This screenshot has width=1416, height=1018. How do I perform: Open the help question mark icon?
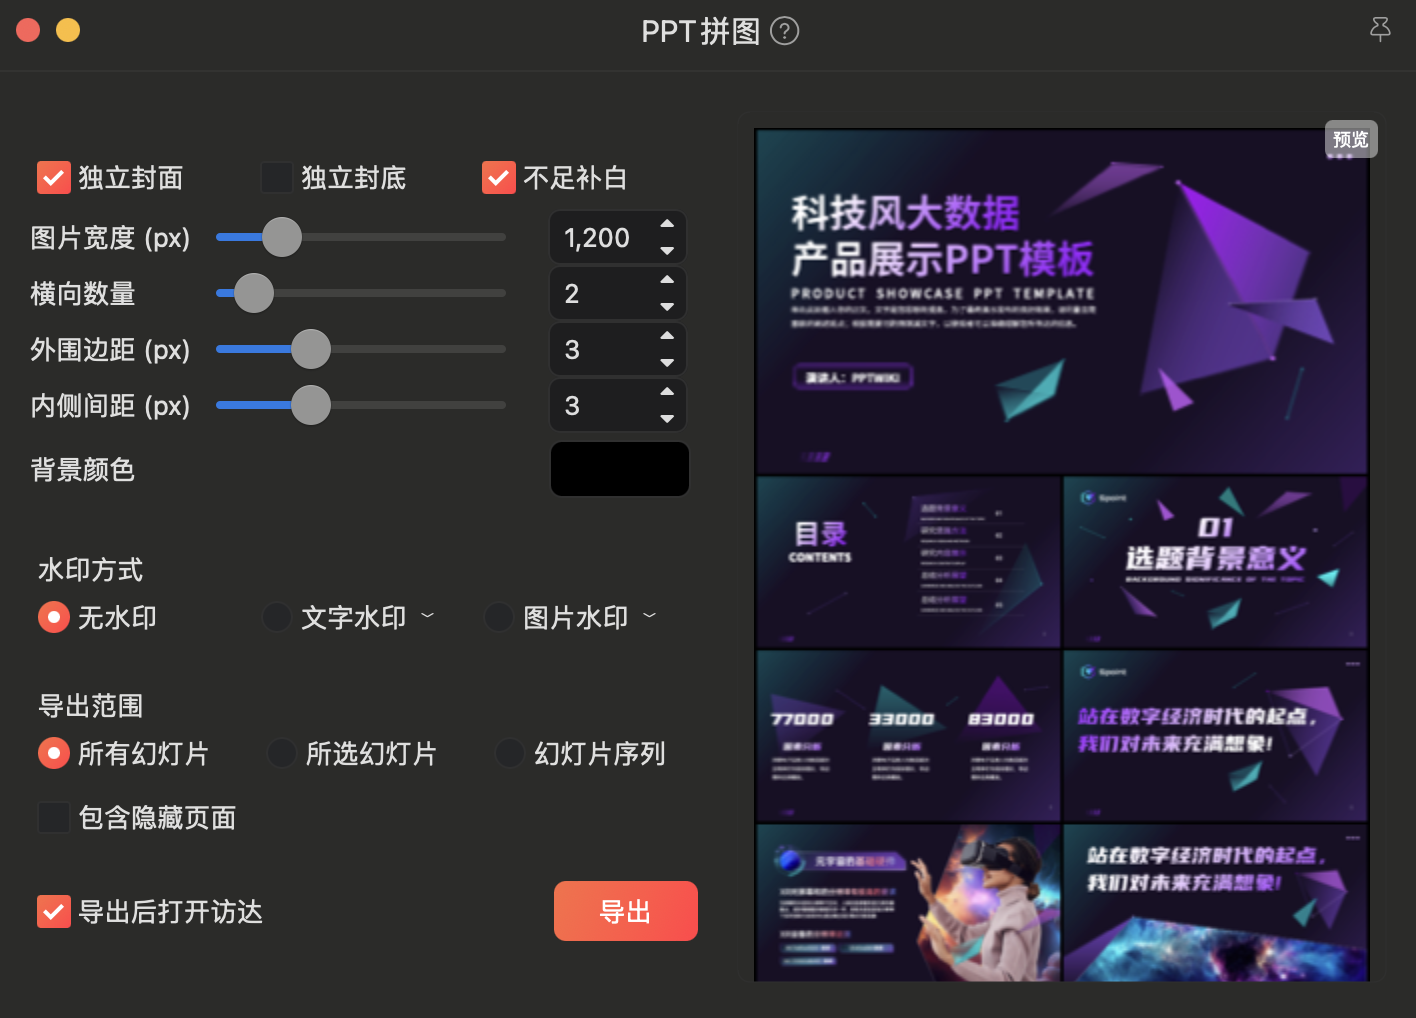(785, 32)
